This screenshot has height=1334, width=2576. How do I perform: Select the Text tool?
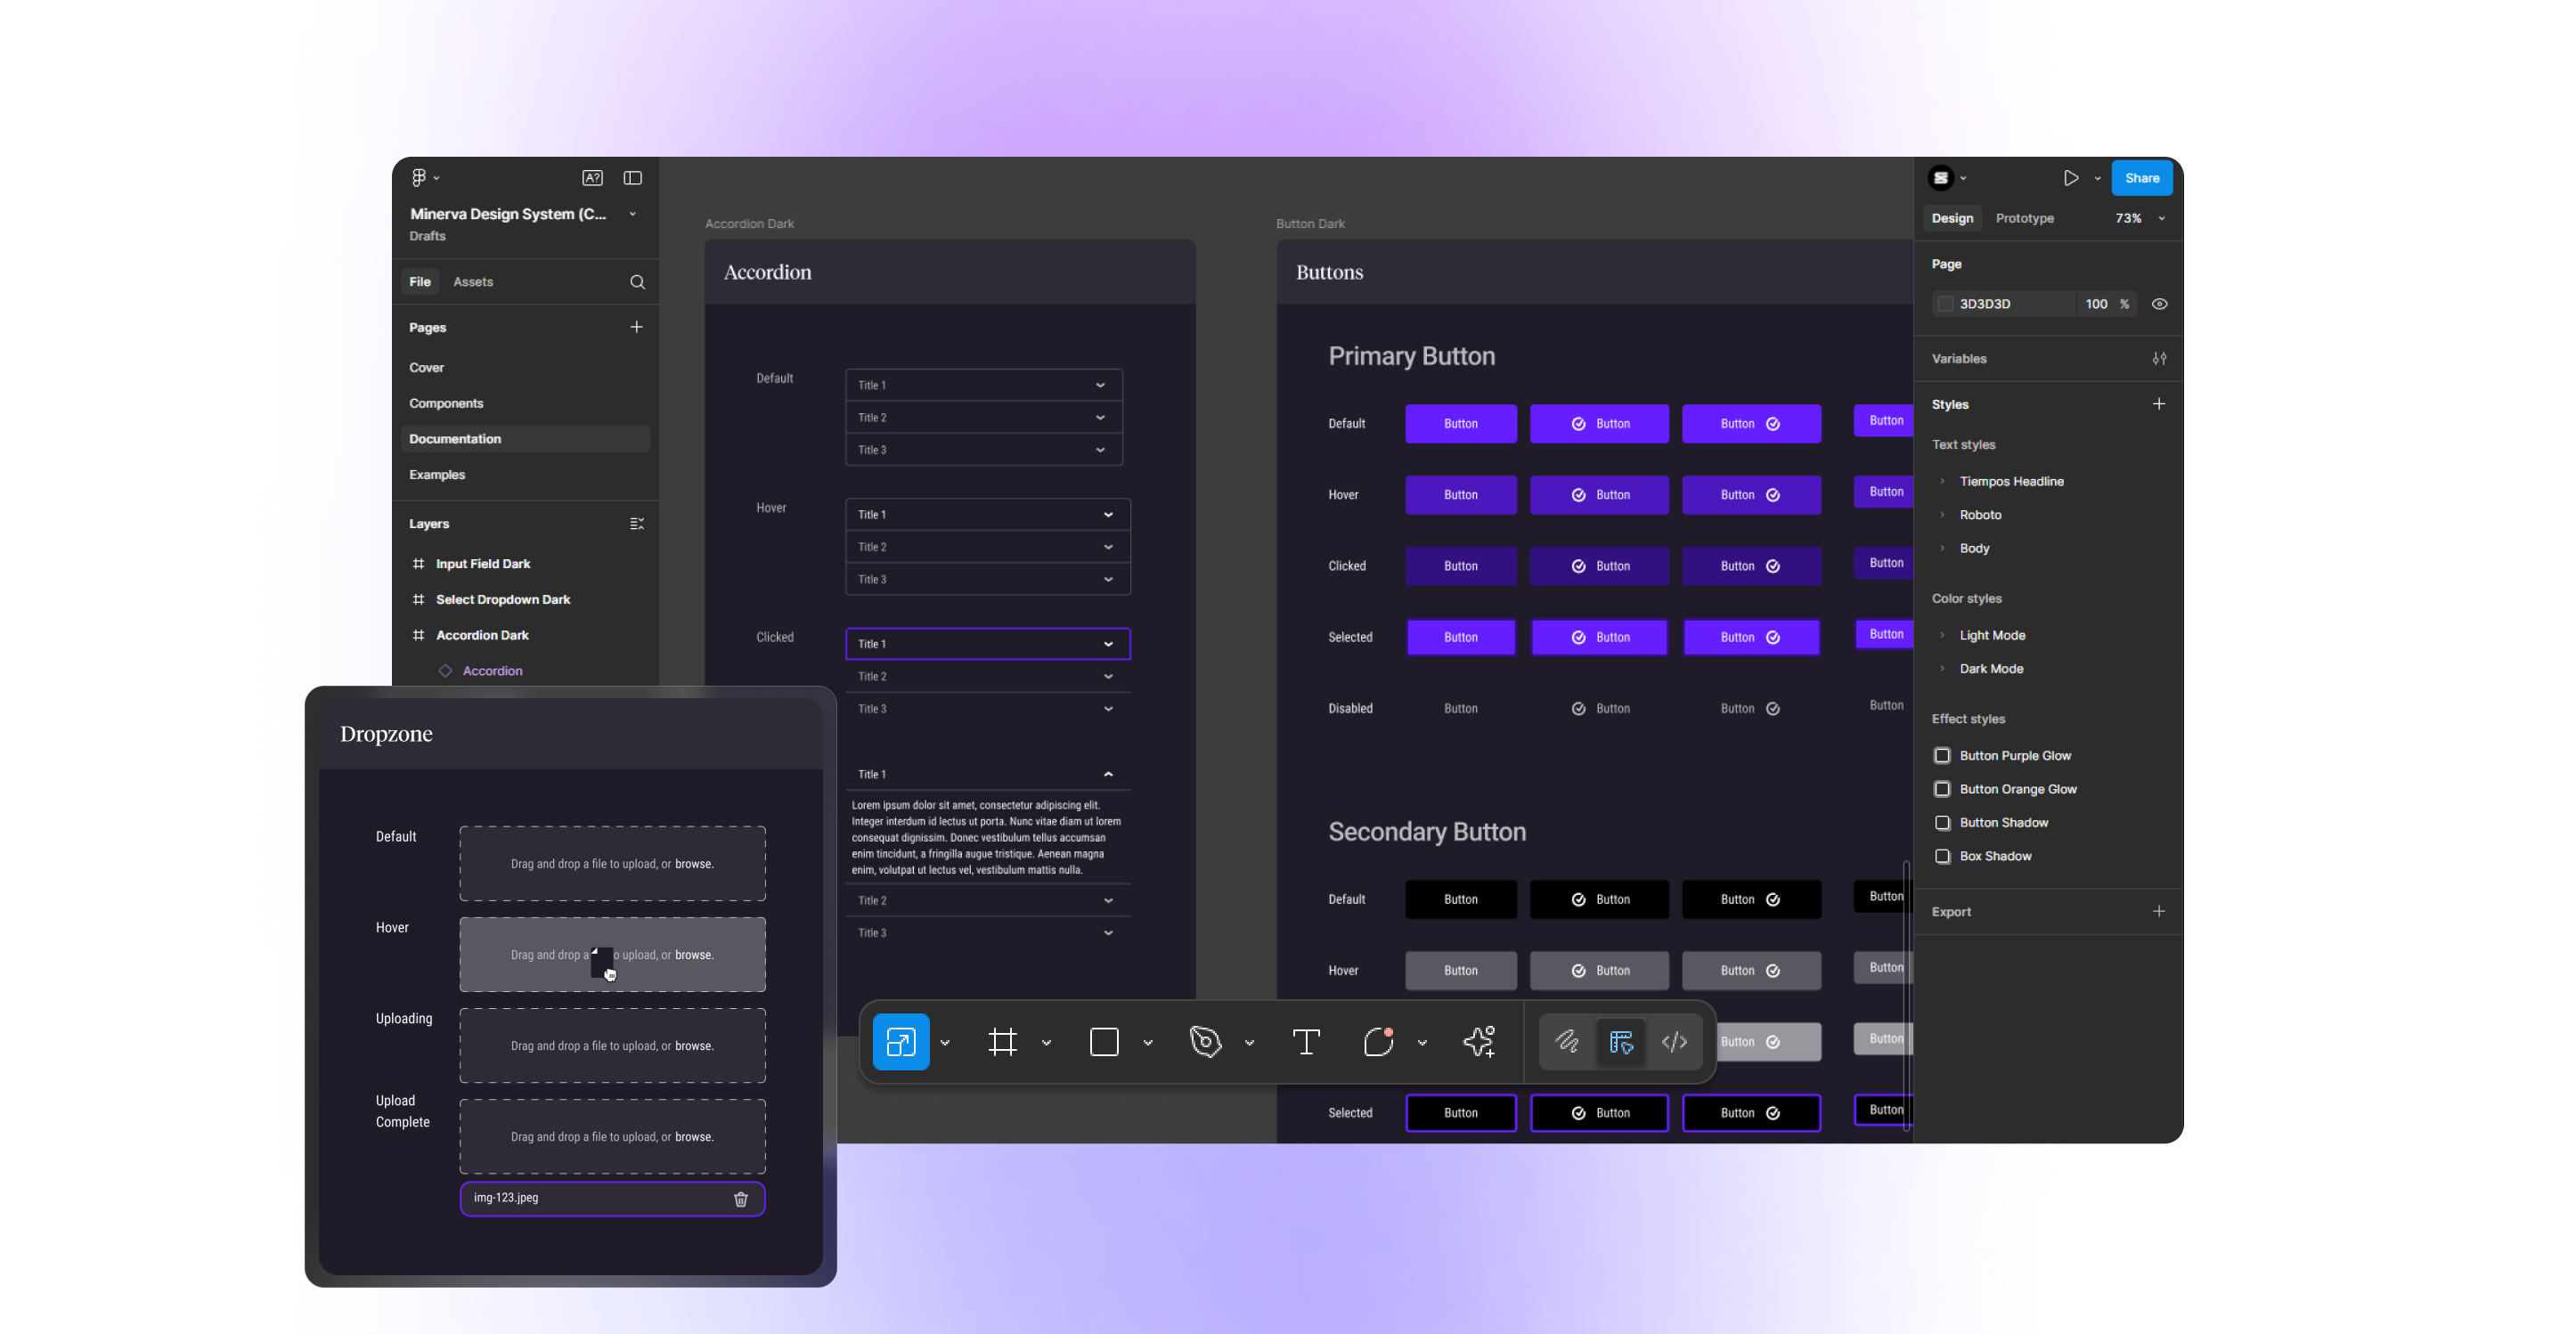coord(1306,1041)
